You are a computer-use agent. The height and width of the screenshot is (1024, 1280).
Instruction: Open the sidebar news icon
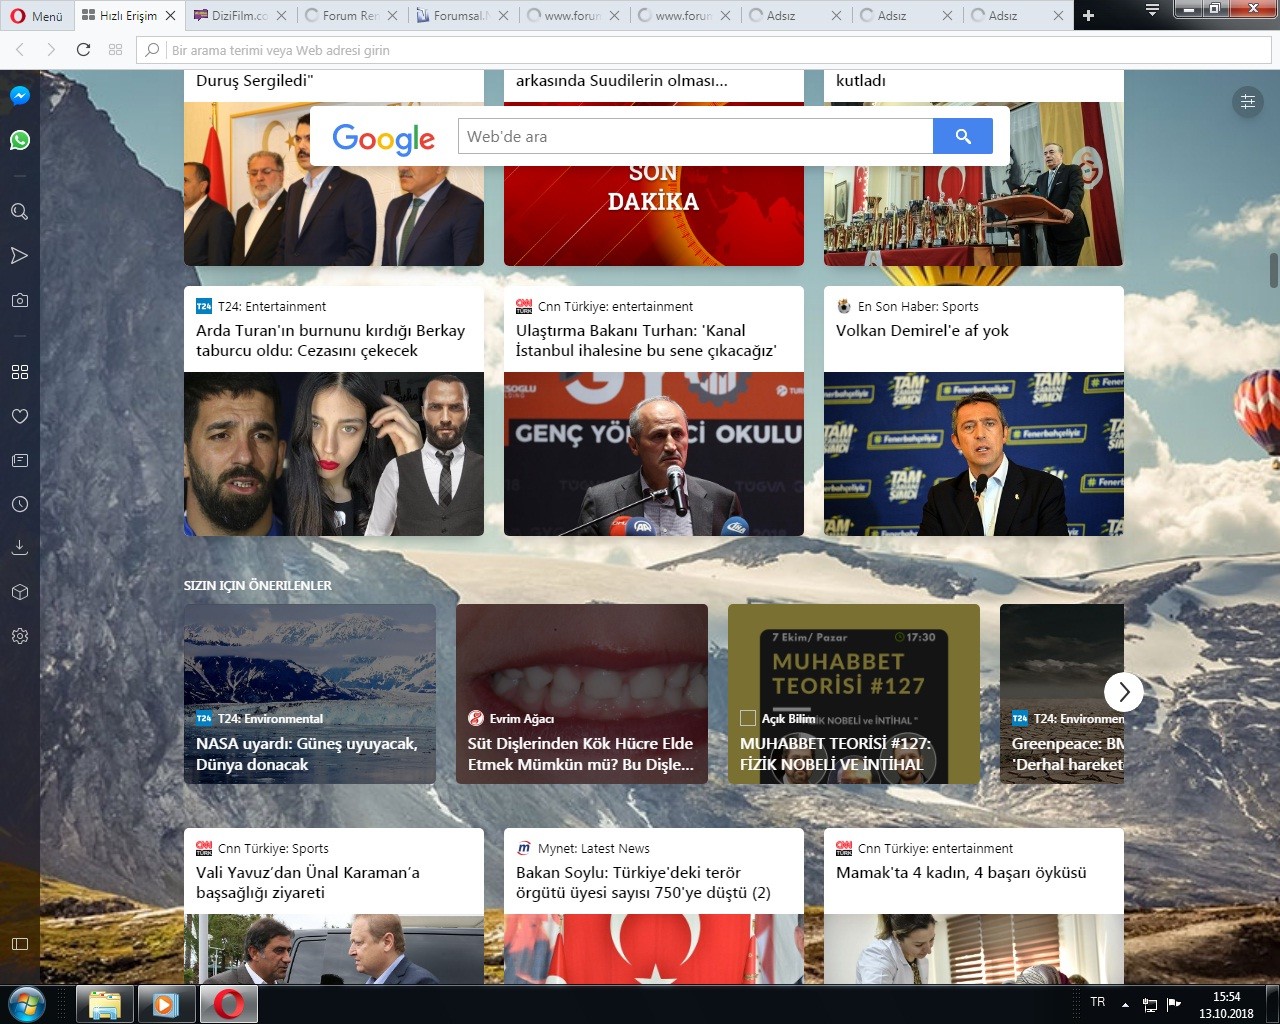coord(19,460)
